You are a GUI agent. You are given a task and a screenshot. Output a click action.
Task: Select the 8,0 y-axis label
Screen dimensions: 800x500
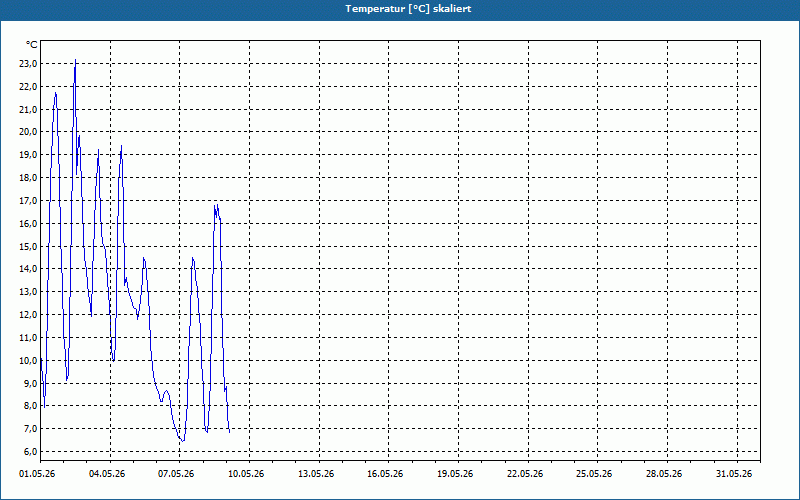click(x=30, y=406)
